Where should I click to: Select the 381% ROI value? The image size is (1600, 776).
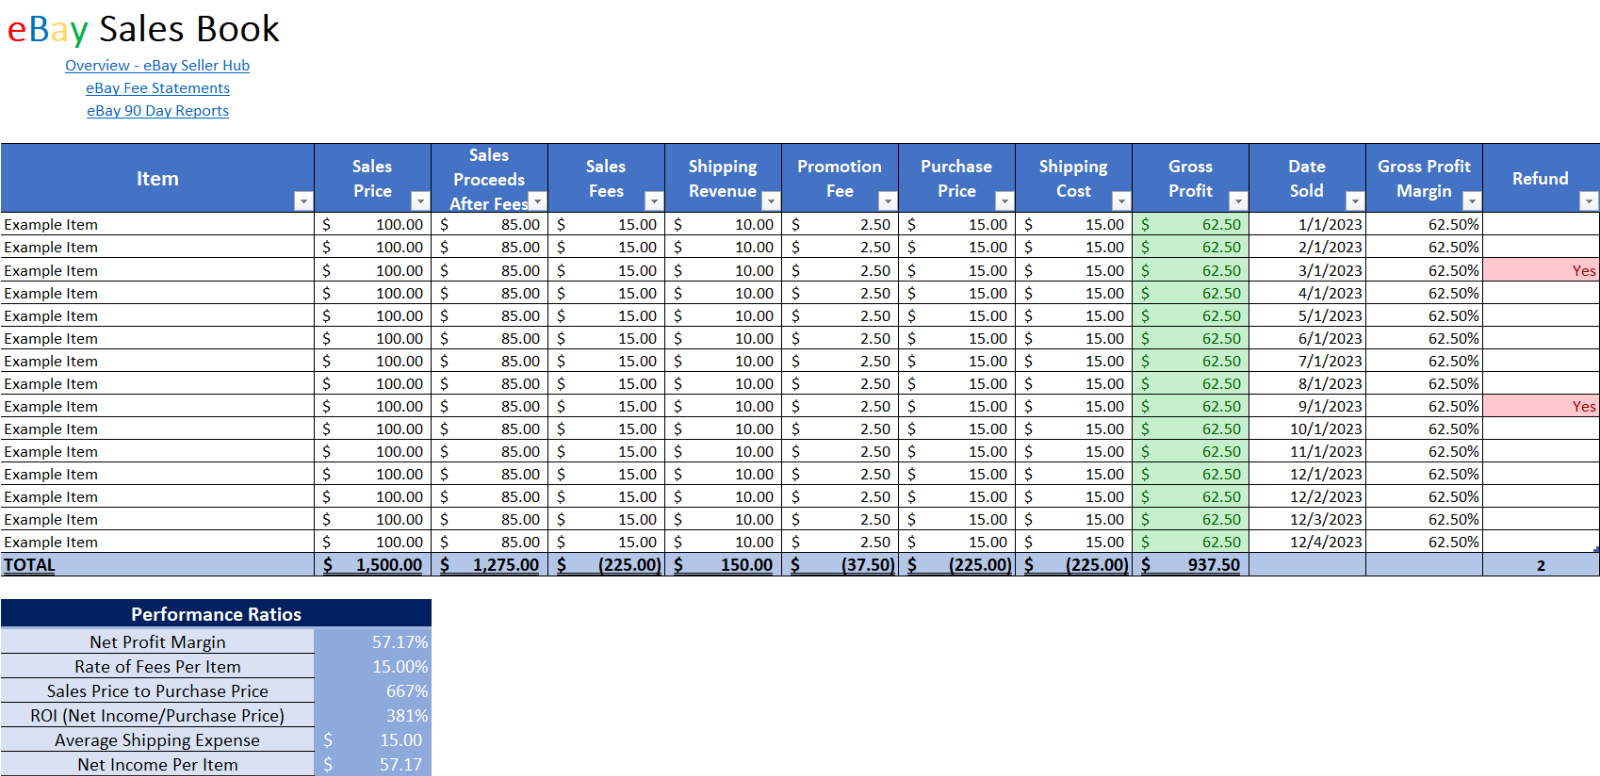pos(373,715)
